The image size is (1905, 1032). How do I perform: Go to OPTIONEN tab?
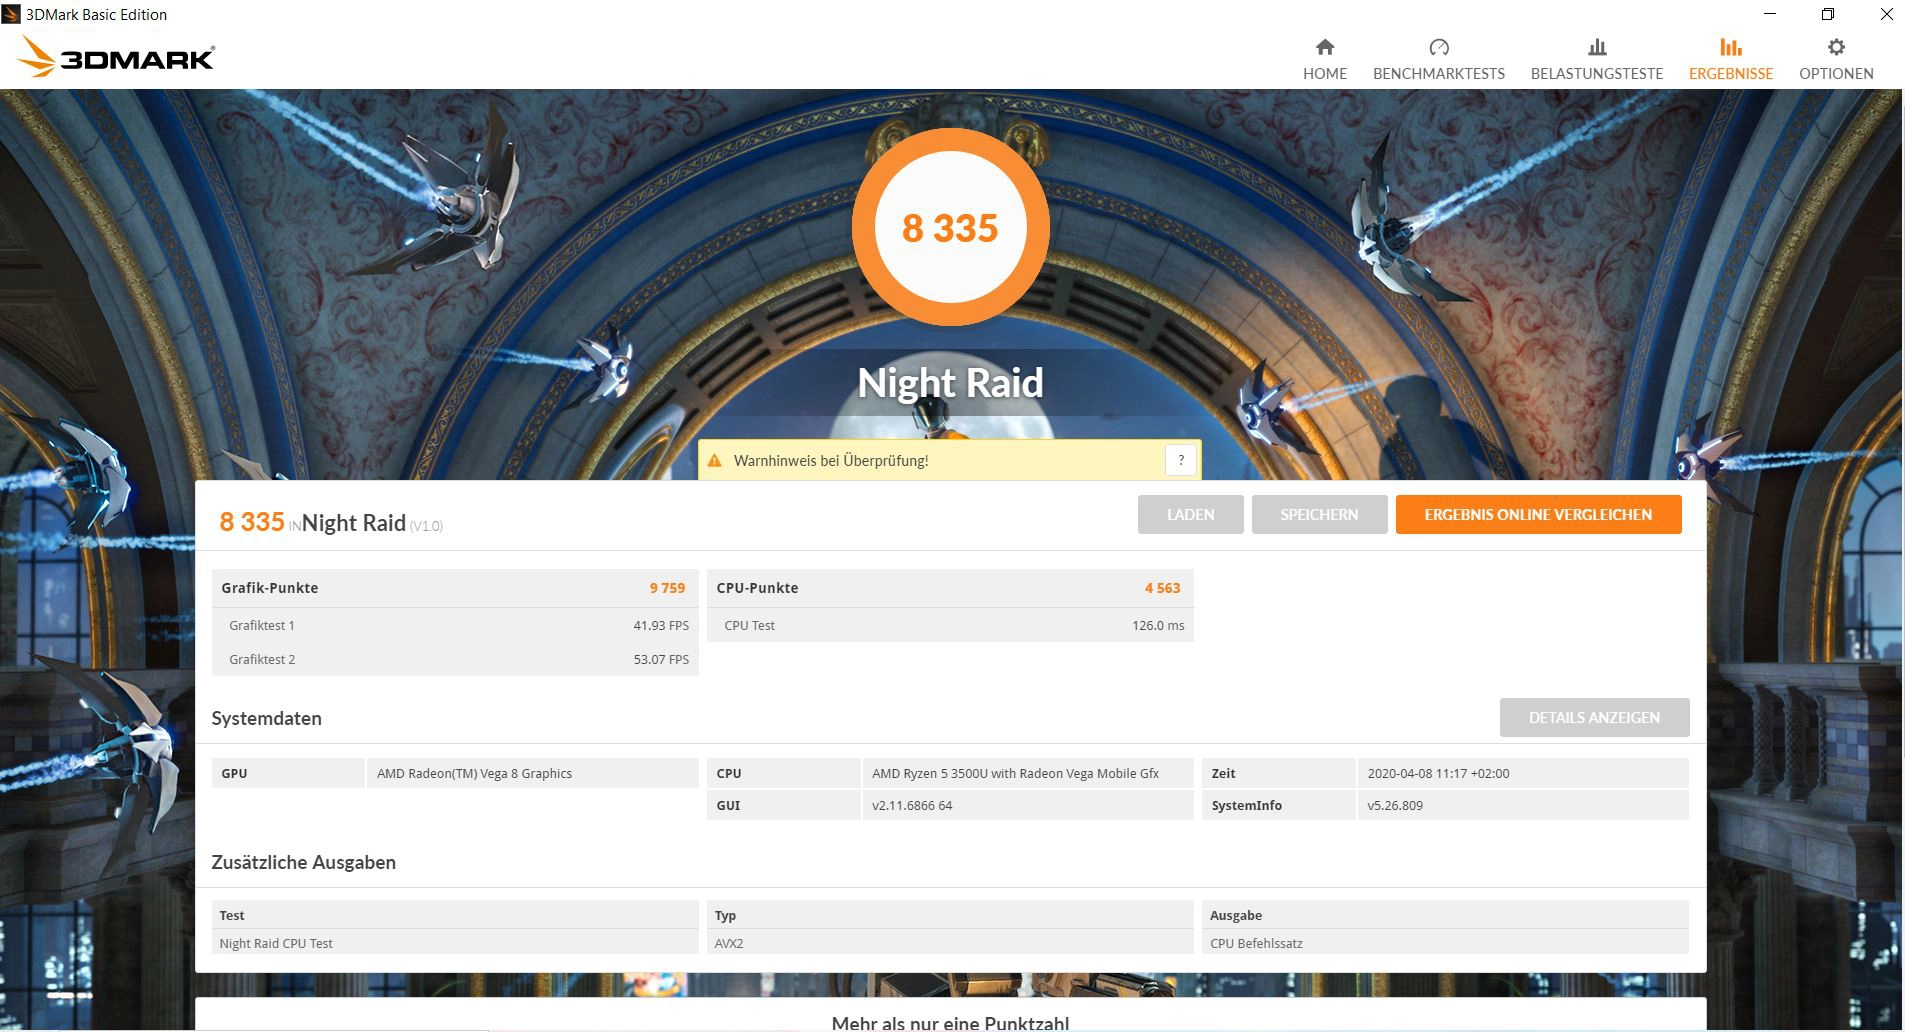point(1836,60)
